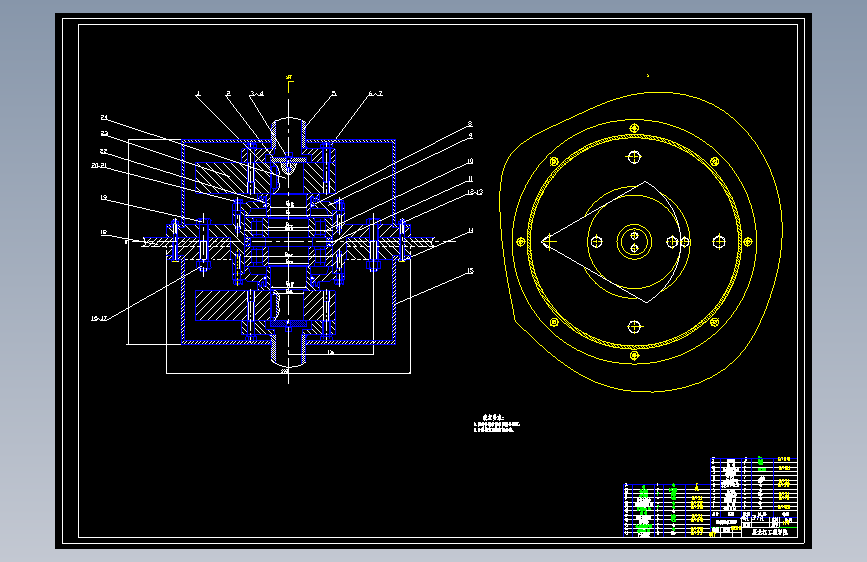Select part callout number 14
The image size is (867, 562).
(470, 231)
